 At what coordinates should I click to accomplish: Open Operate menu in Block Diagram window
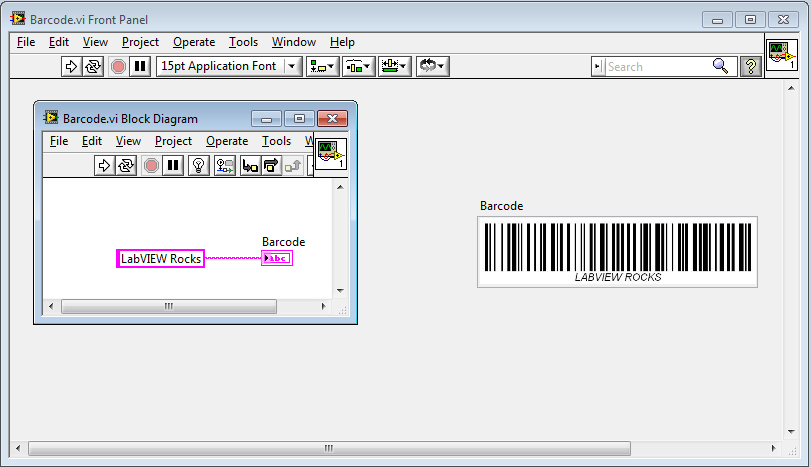pos(227,141)
